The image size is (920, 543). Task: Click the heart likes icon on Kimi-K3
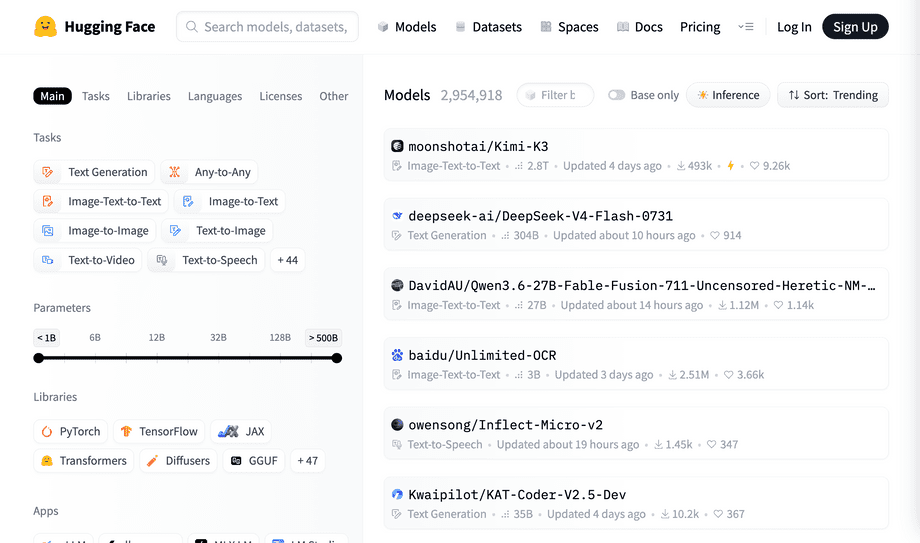[x=755, y=166]
